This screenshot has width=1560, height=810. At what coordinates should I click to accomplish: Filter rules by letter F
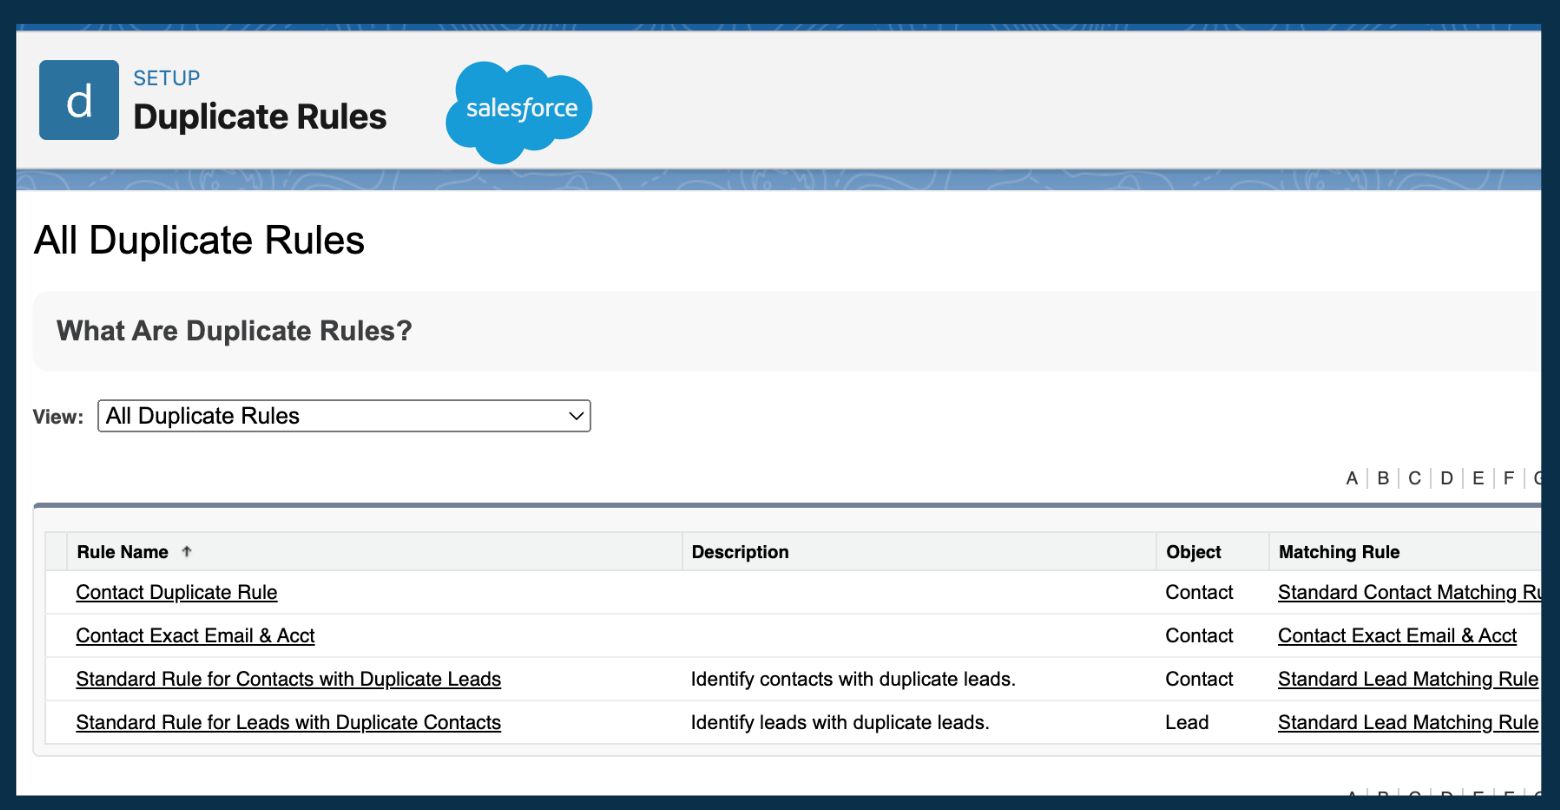(x=1508, y=478)
